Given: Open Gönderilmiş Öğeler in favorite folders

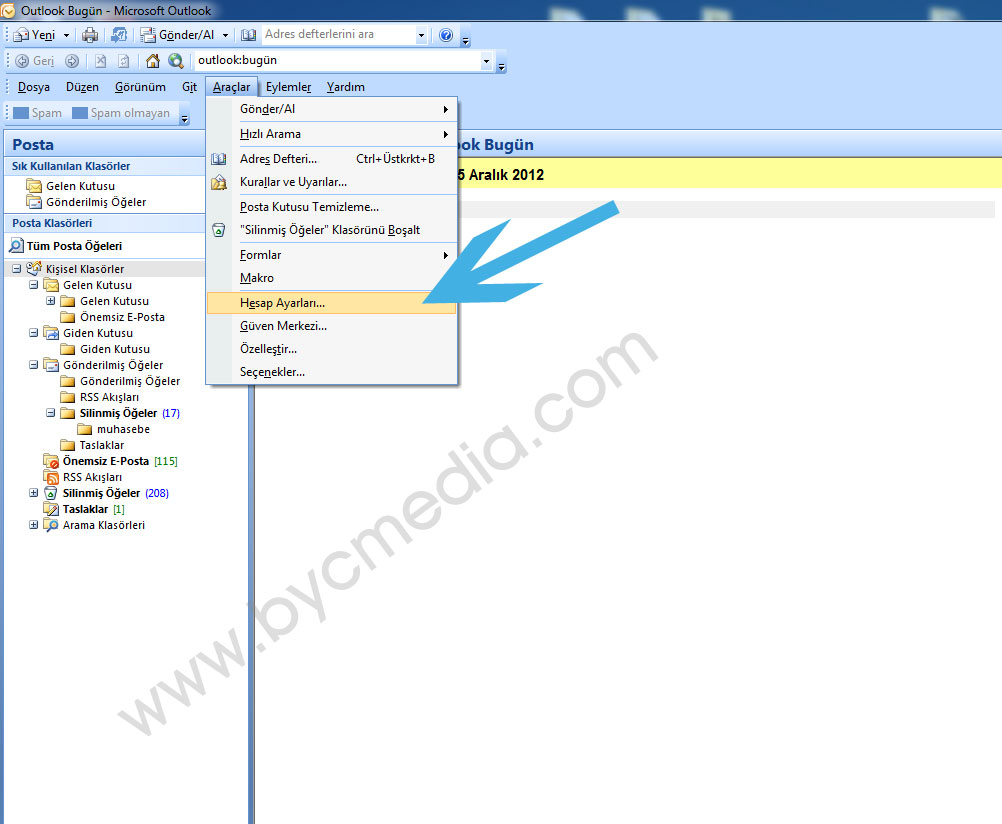Looking at the screenshot, I should (86, 202).
